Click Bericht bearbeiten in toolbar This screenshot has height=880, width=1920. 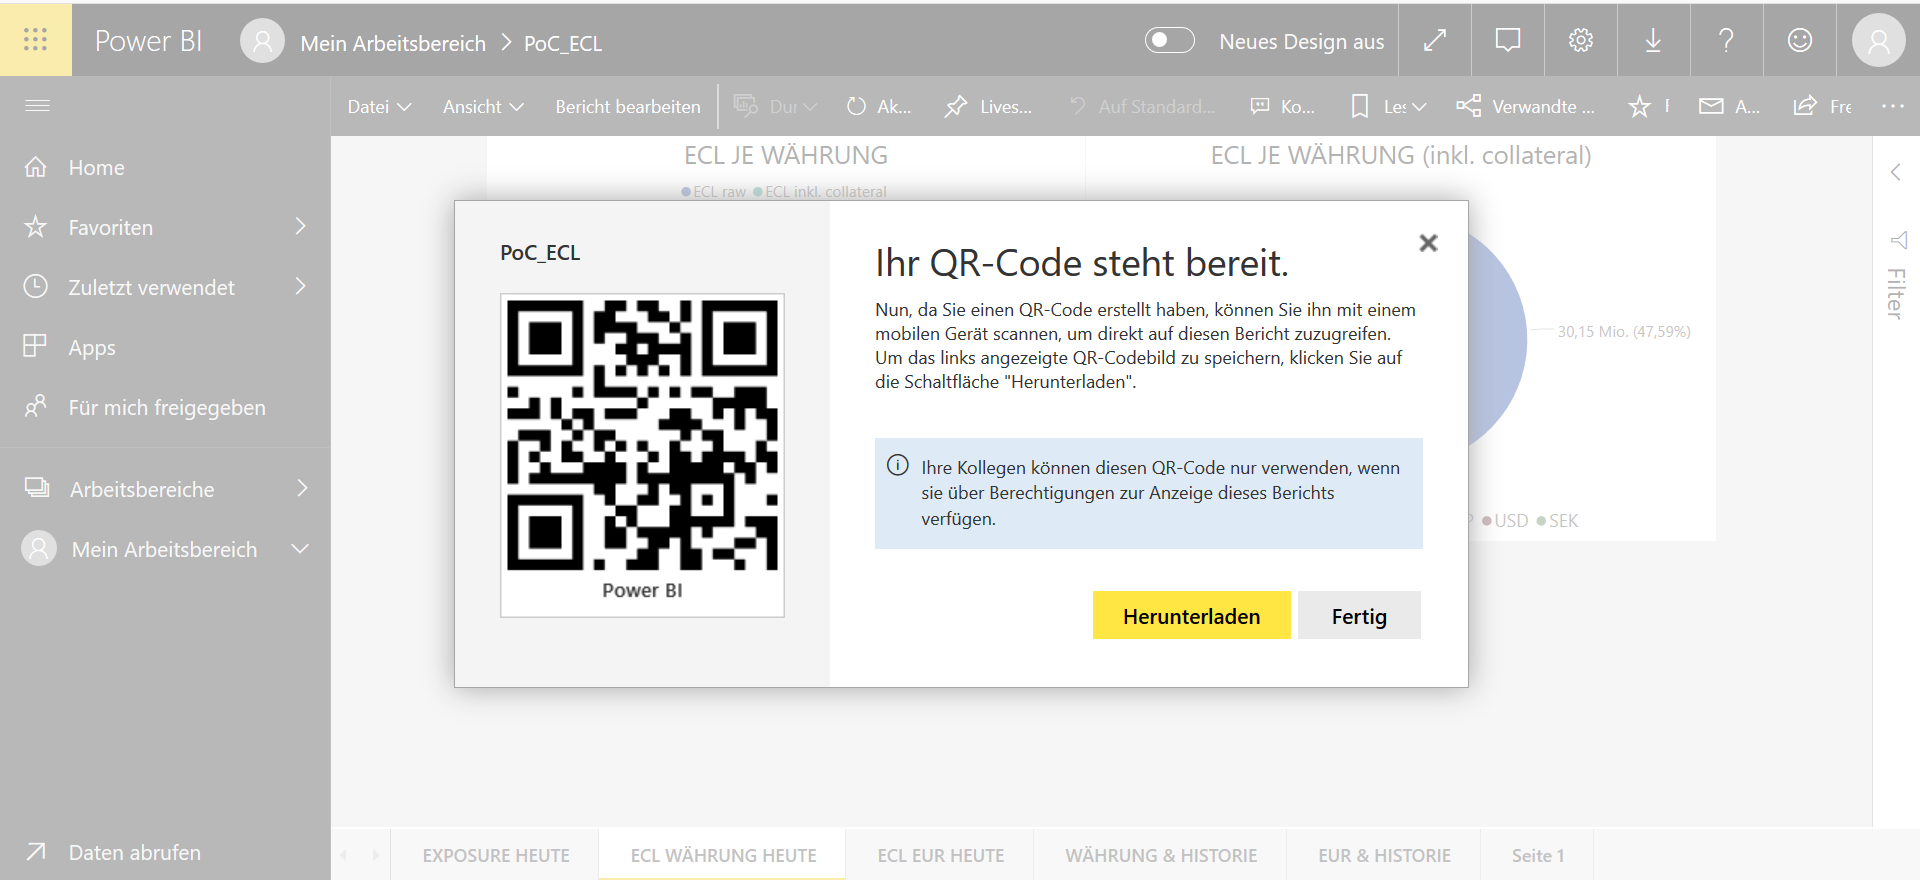(x=628, y=106)
